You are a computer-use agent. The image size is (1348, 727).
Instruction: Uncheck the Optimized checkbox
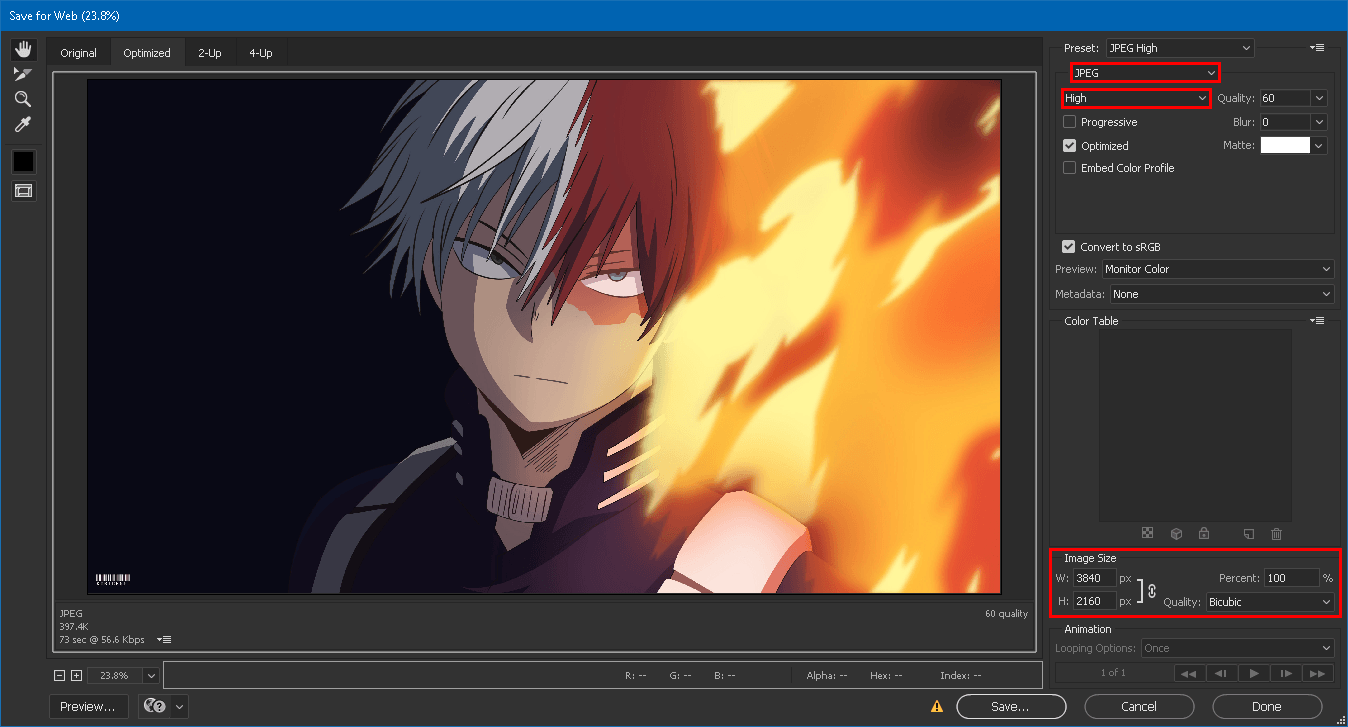(x=1070, y=146)
